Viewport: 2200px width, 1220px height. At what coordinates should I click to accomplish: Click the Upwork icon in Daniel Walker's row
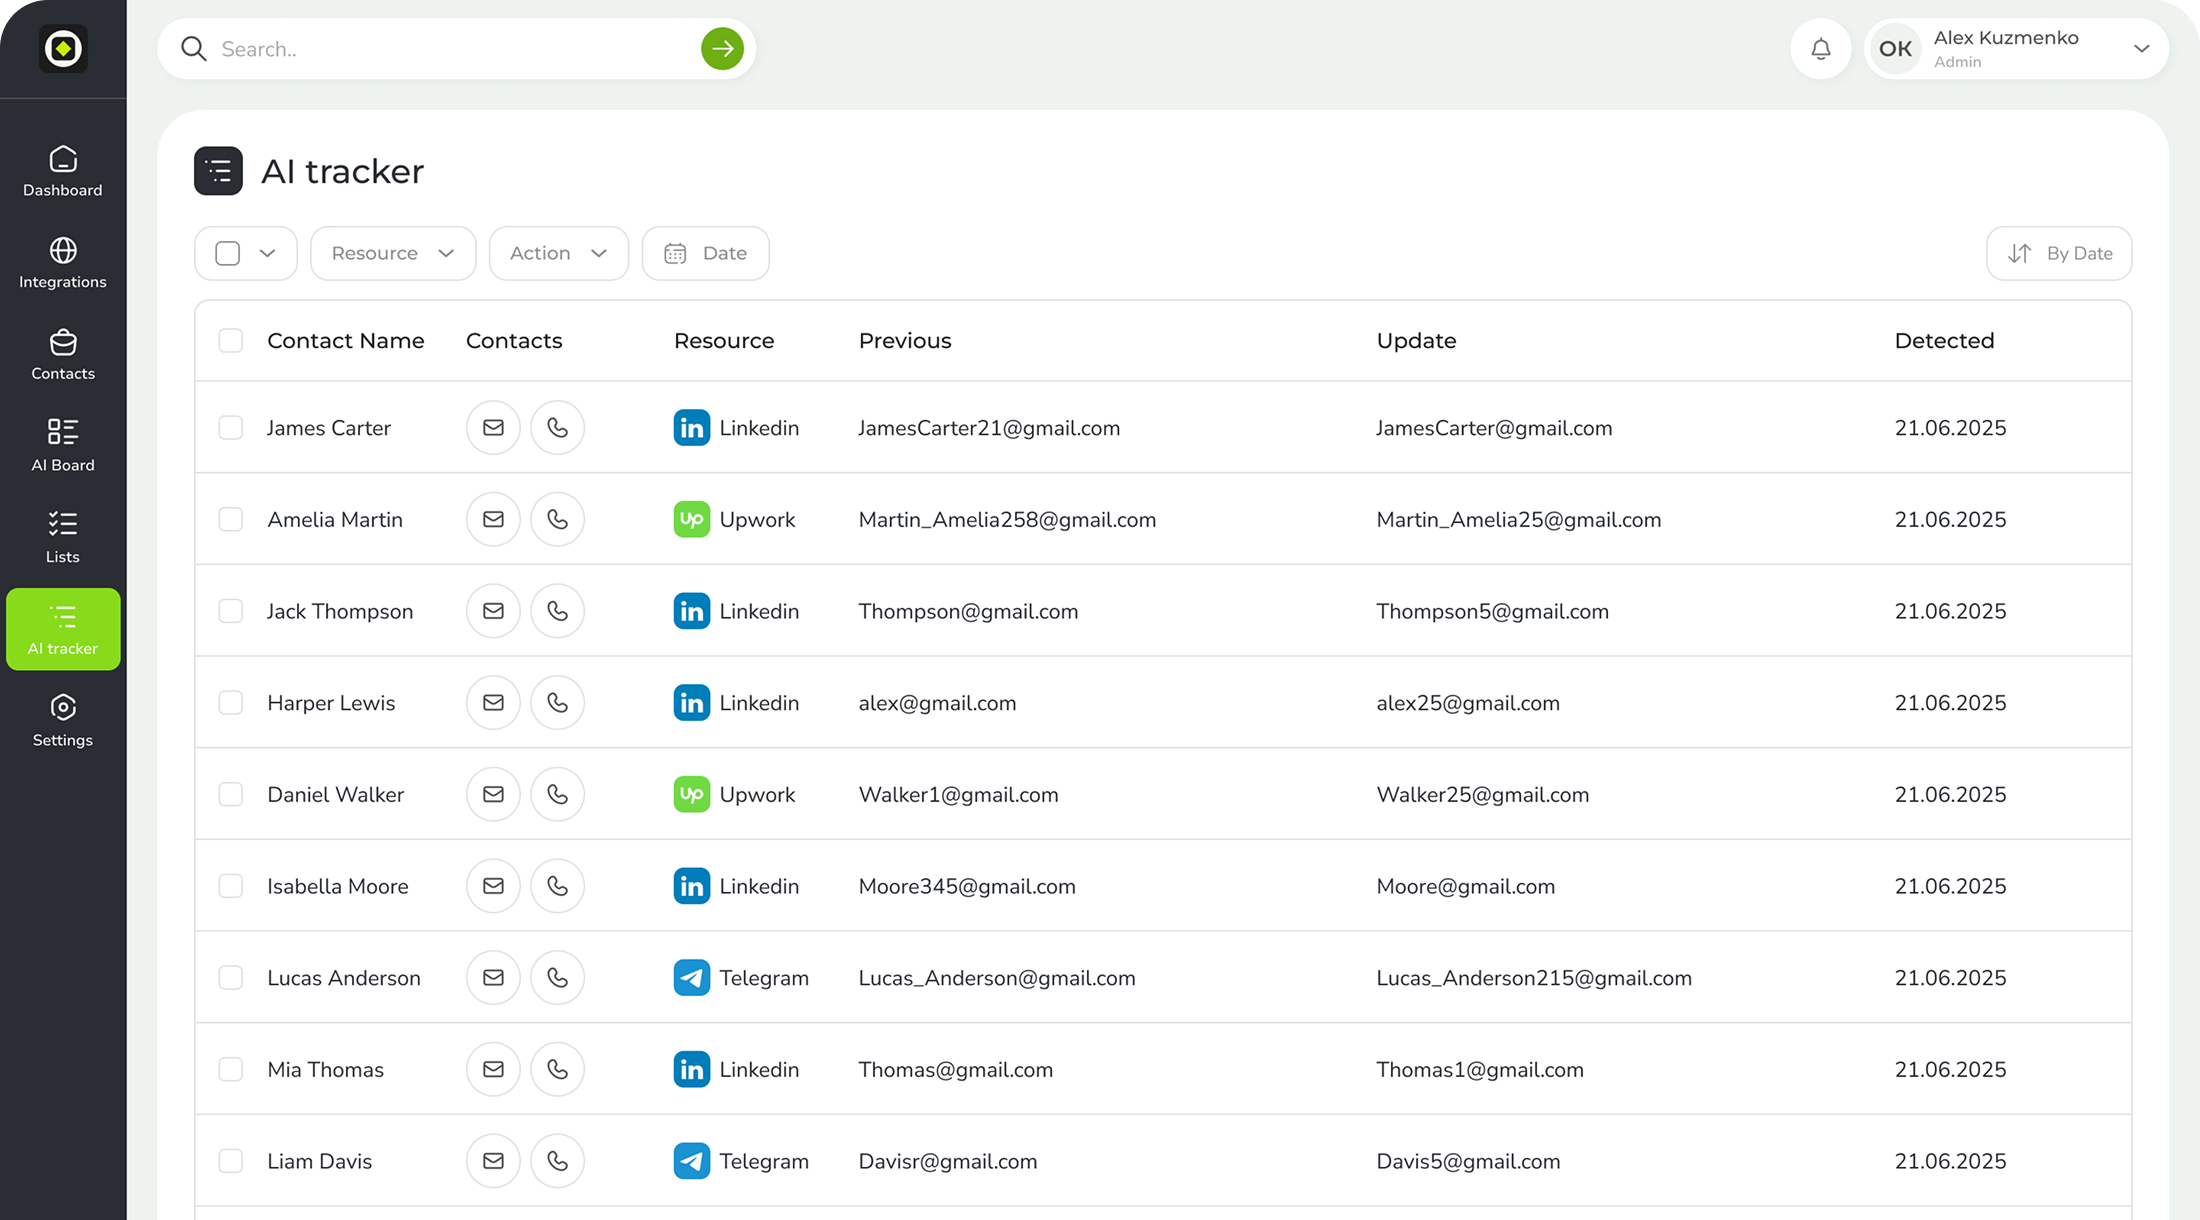(691, 794)
